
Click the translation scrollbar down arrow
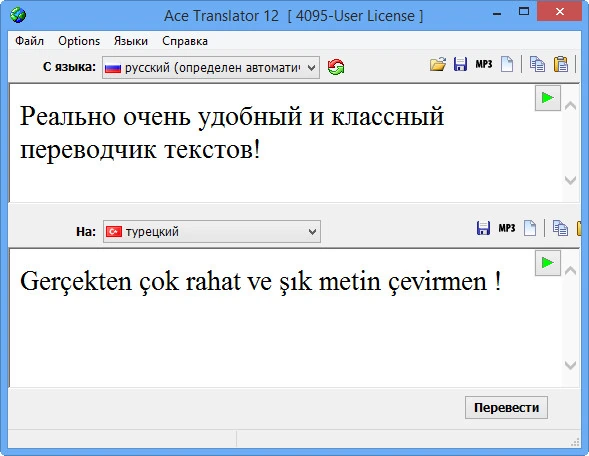571,365
